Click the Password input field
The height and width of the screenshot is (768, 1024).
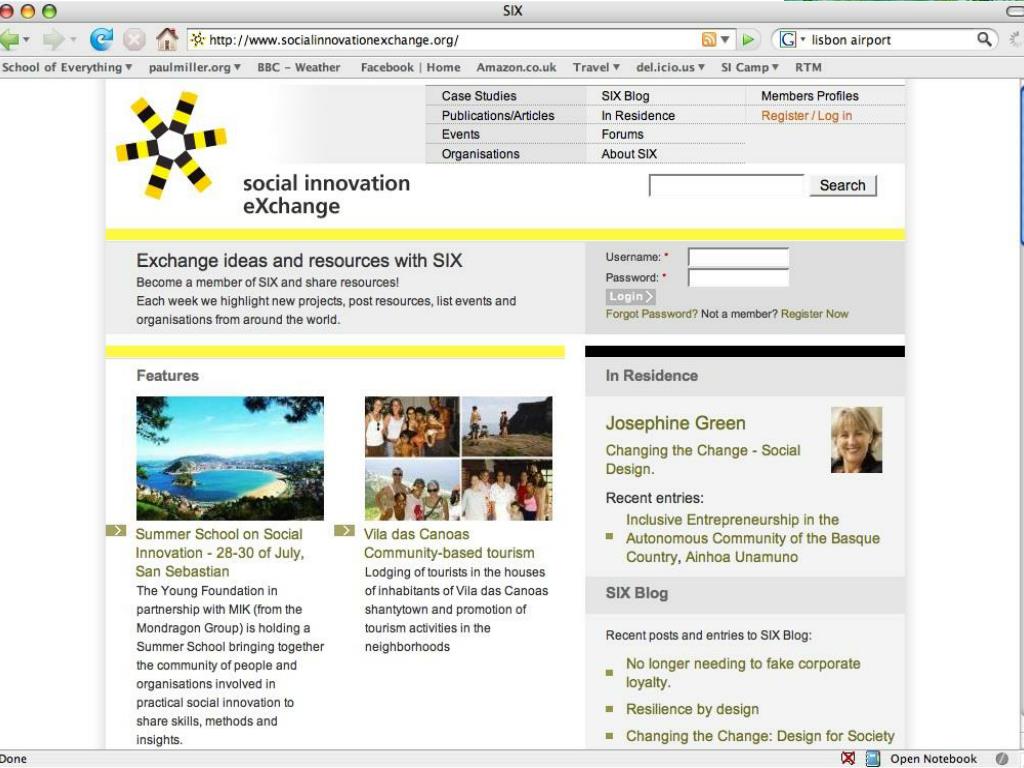tap(739, 278)
